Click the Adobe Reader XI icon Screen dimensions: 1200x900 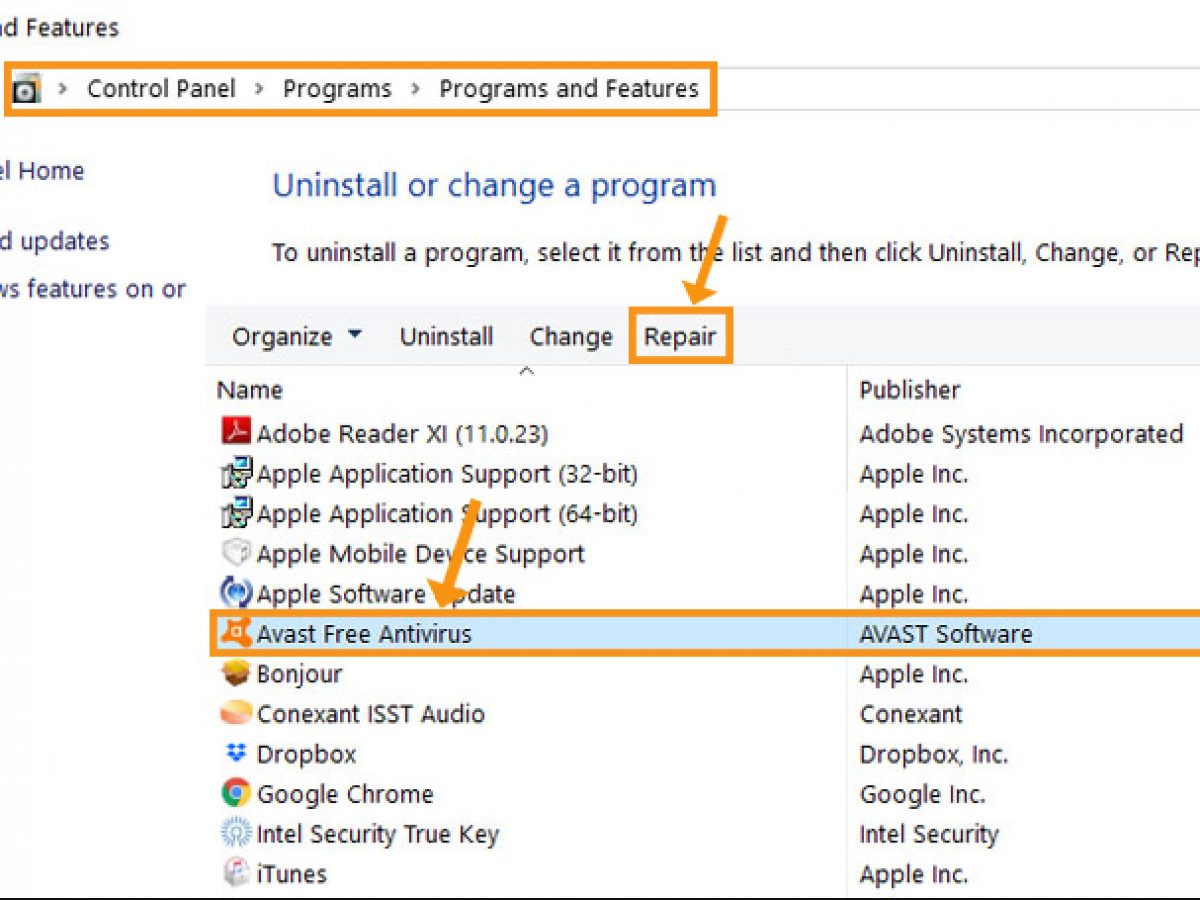click(x=235, y=433)
